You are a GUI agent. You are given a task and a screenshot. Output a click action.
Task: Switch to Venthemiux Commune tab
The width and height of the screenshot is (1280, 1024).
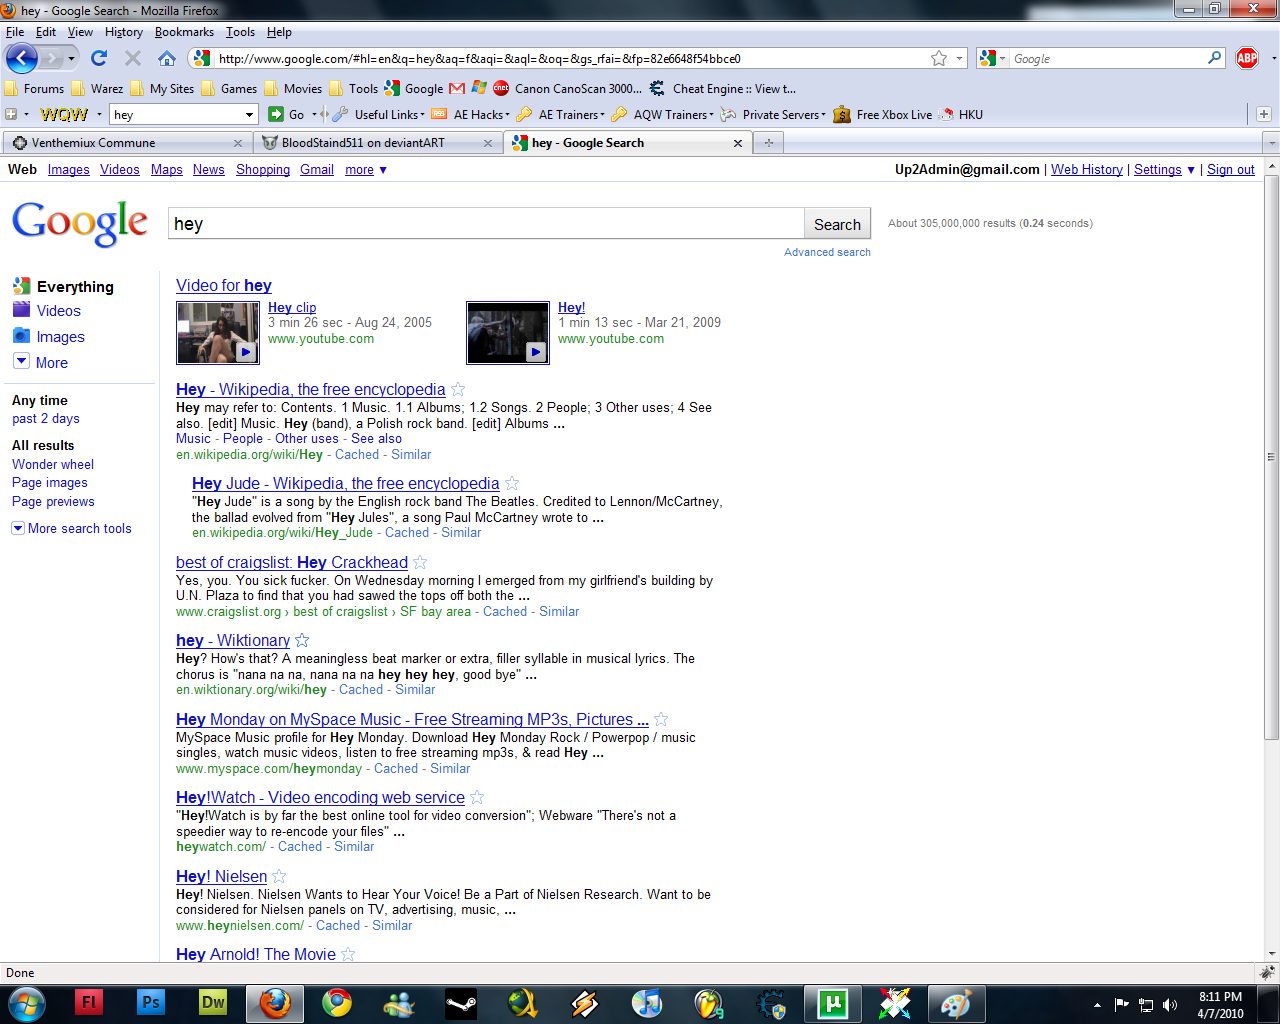[x=125, y=143]
